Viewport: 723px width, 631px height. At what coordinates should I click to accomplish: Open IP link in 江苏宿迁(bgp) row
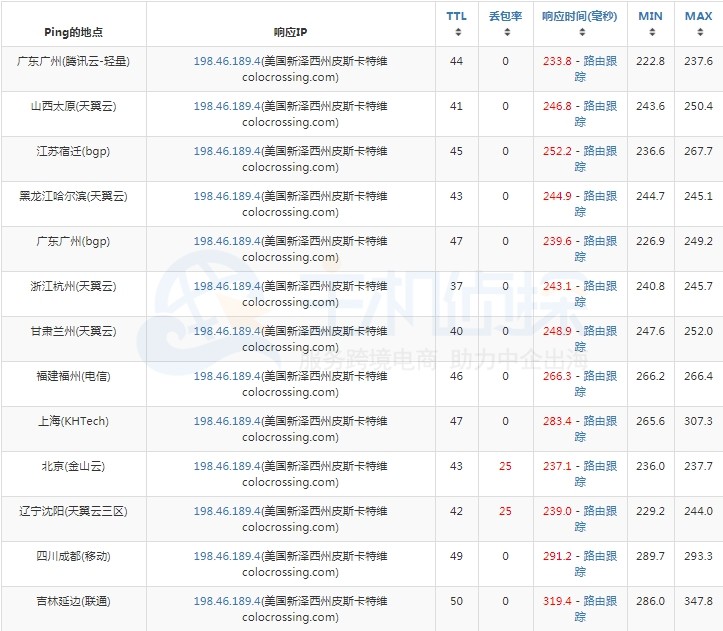pyautogui.click(x=227, y=151)
